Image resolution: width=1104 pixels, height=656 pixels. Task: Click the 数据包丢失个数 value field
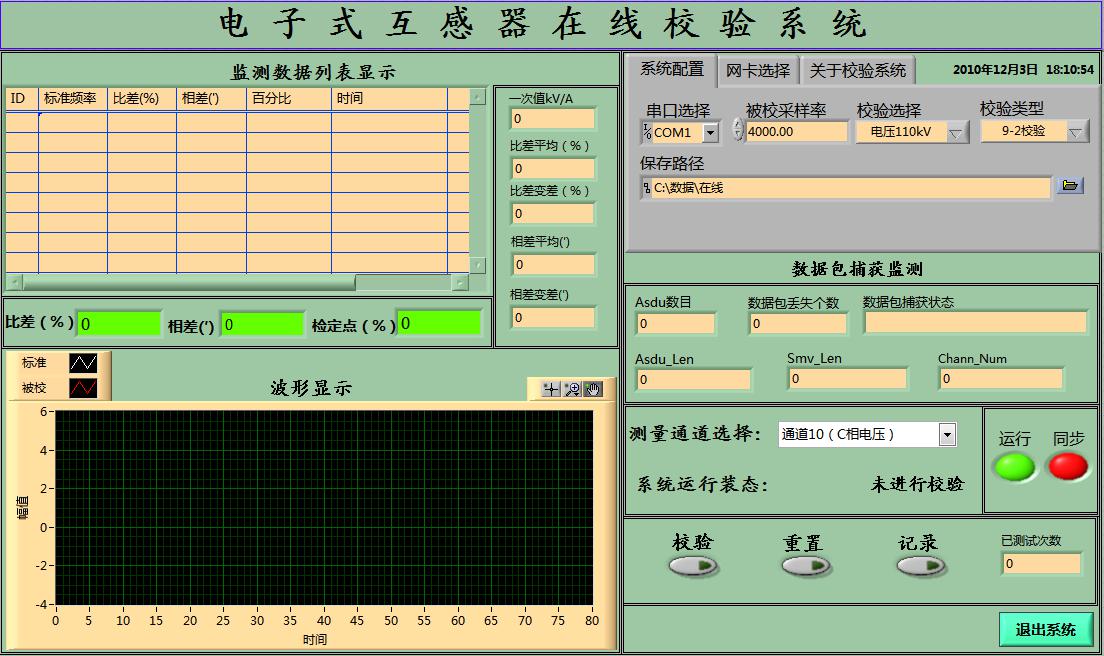(798, 323)
